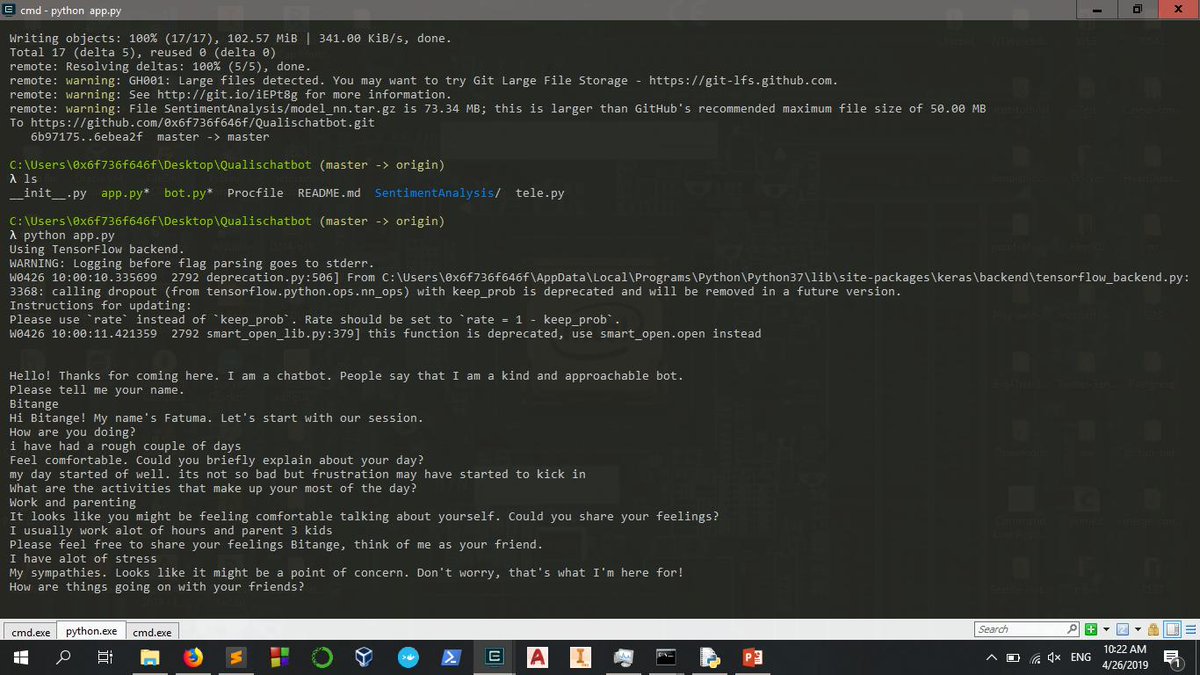
Task: Click the battery icon in system tray
Action: pos(1013,657)
